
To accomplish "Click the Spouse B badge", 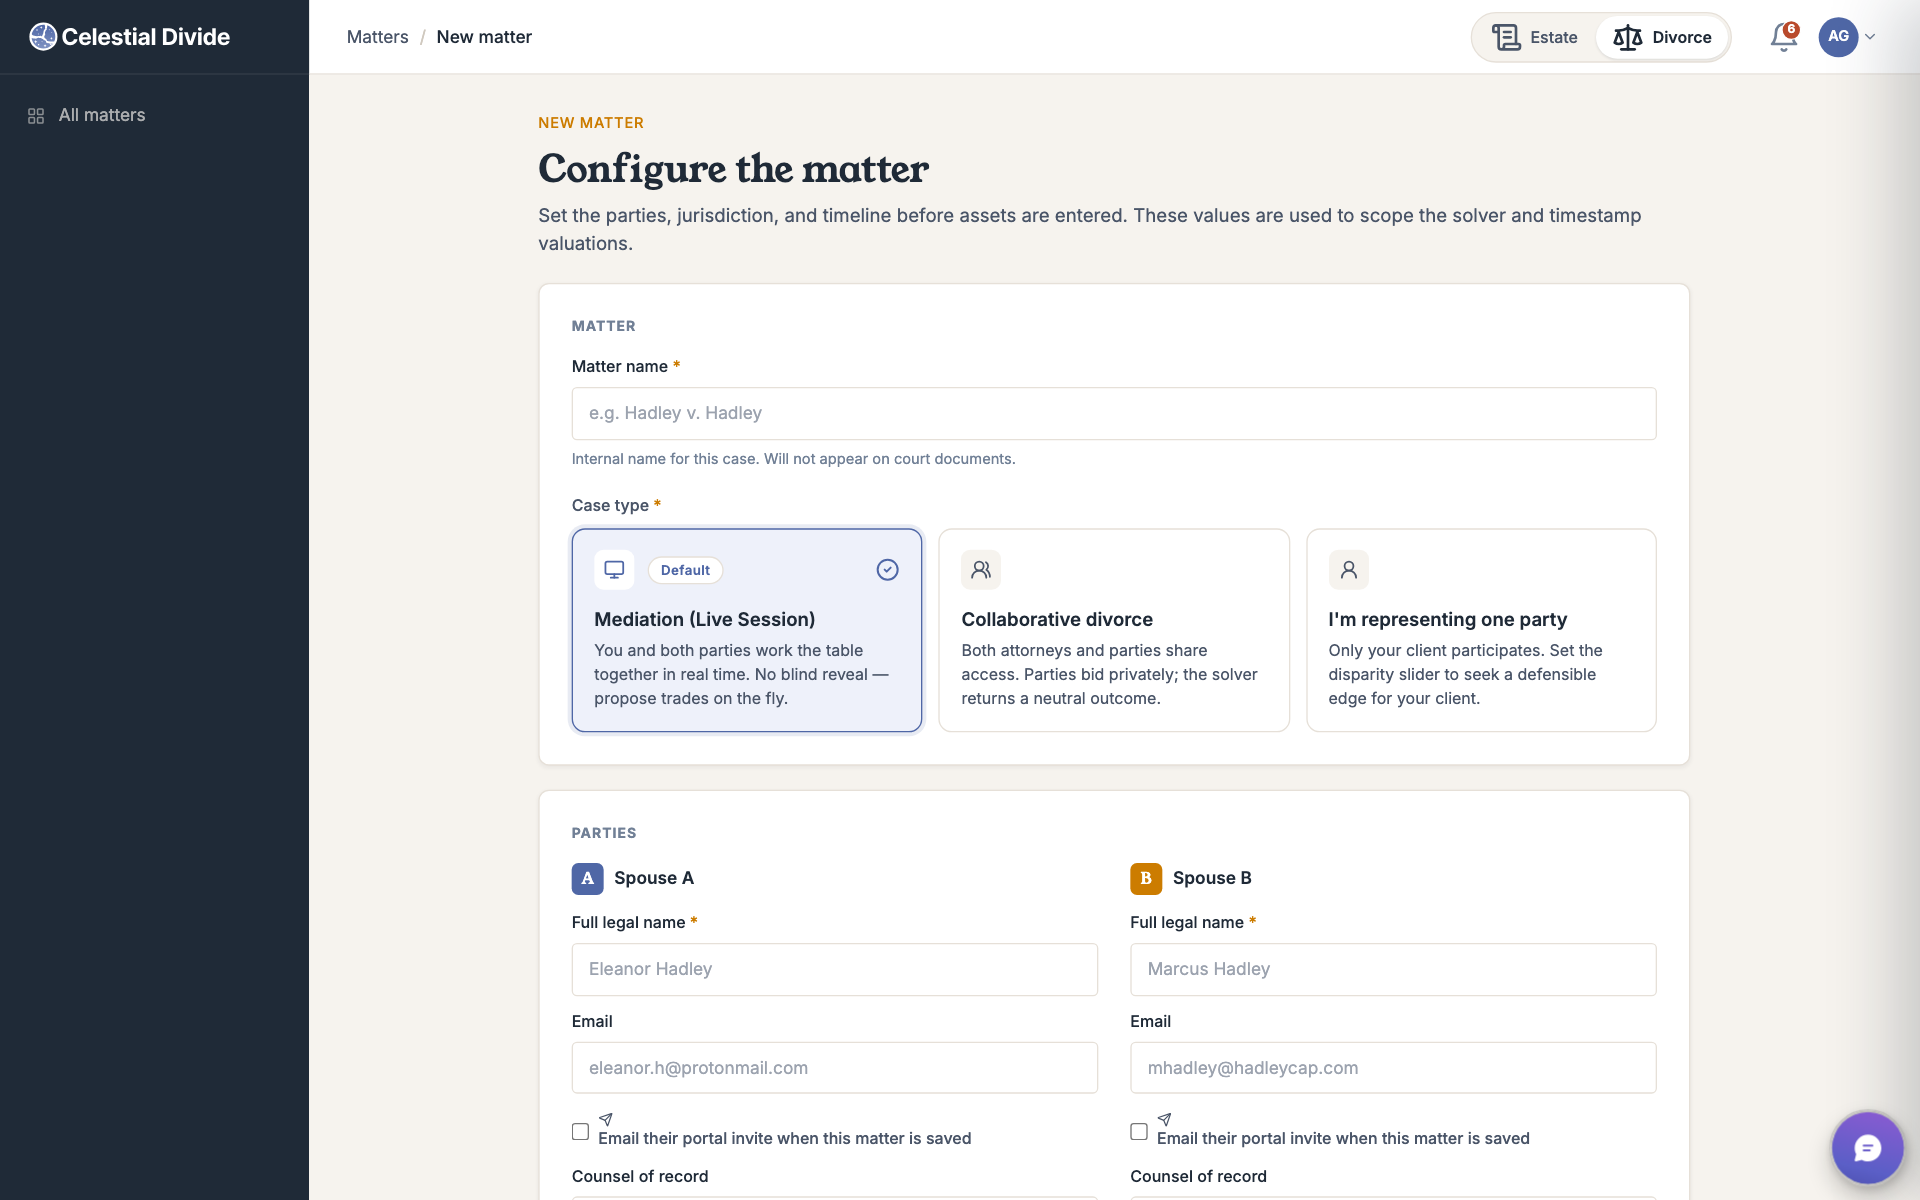I will pos(1146,878).
